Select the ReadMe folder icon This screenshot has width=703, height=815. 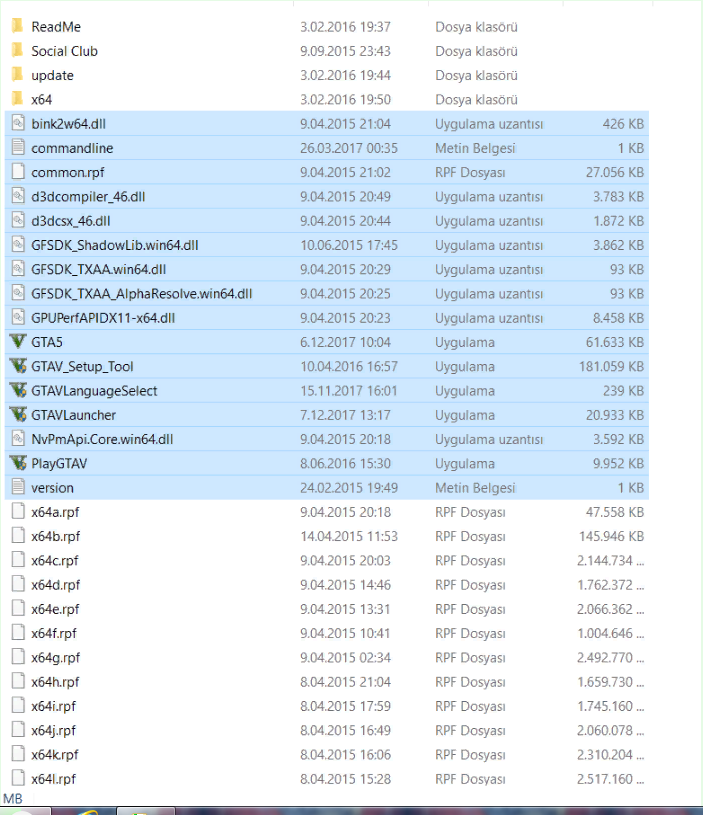pos(18,26)
